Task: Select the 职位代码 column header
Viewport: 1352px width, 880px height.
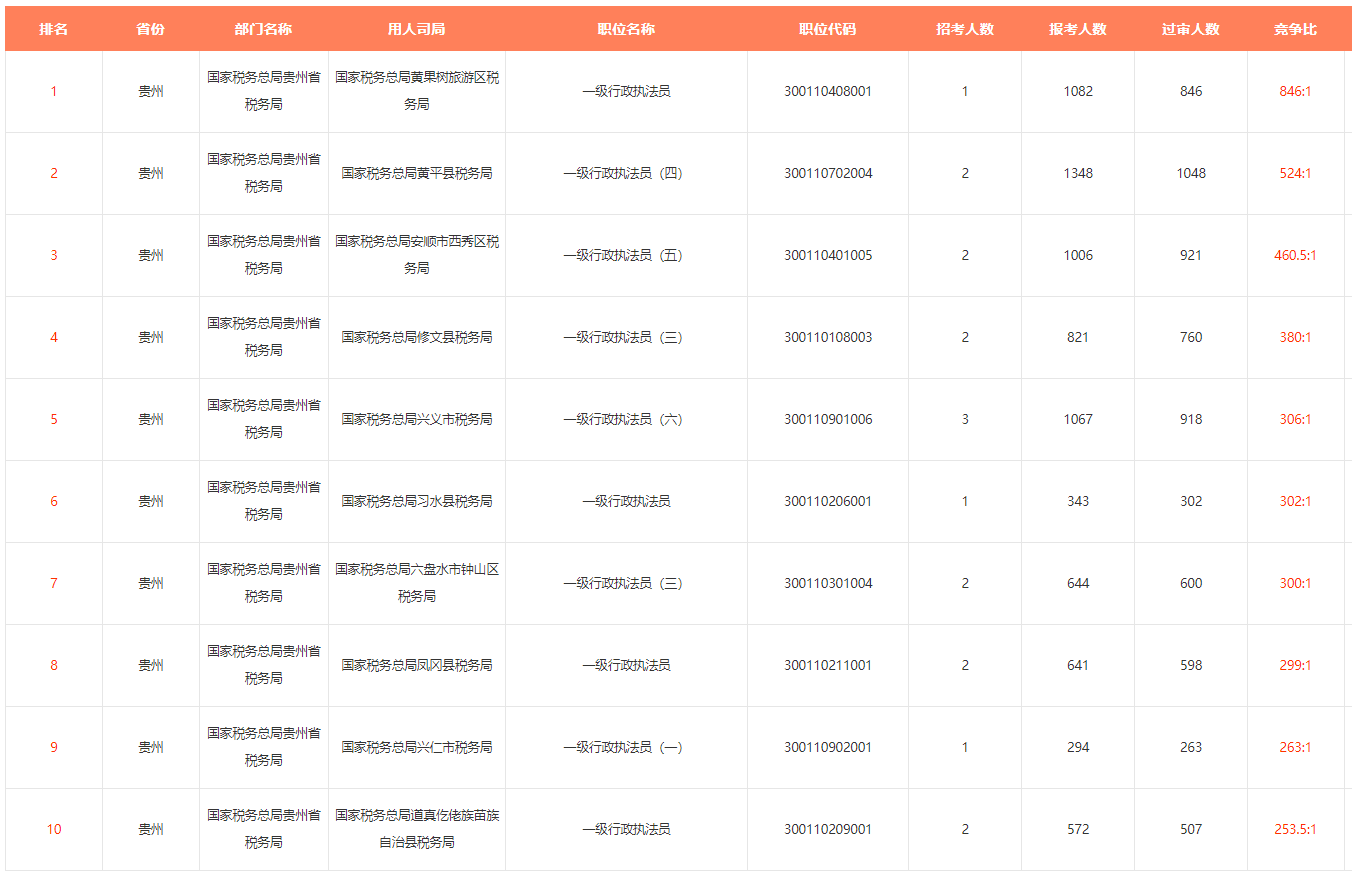Action: coord(827,29)
